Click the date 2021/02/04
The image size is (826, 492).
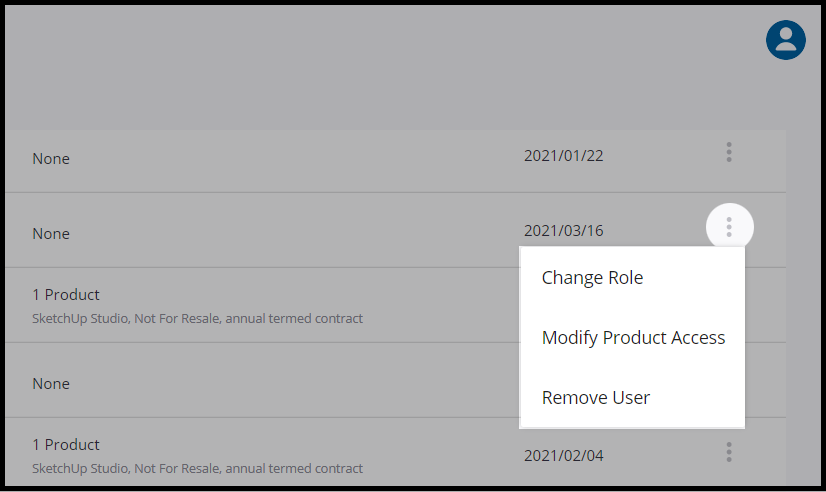click(x=563, y=456)
